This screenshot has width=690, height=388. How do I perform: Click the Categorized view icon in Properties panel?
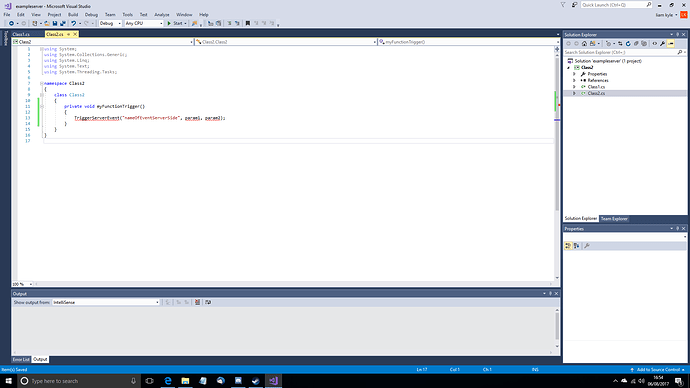coord(568,246)
